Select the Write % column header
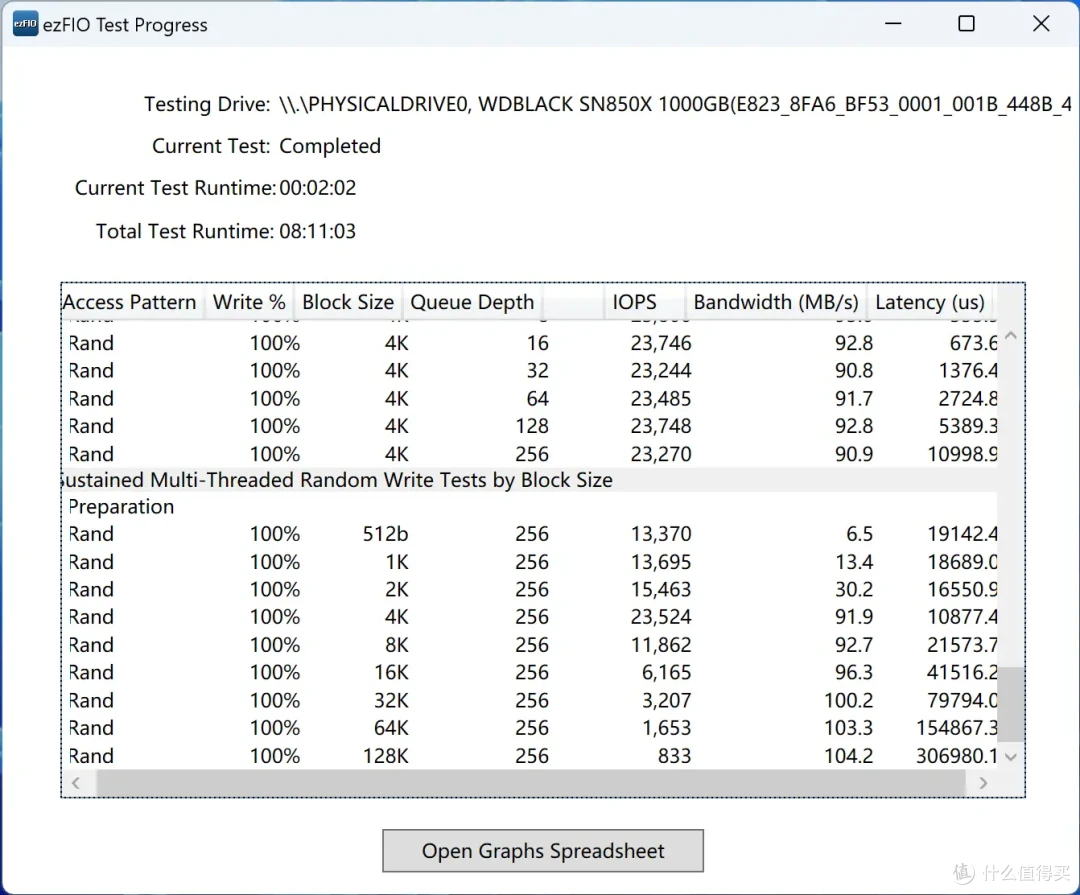This screenshot has width=1080, height=895. click(x=248, y=301)
